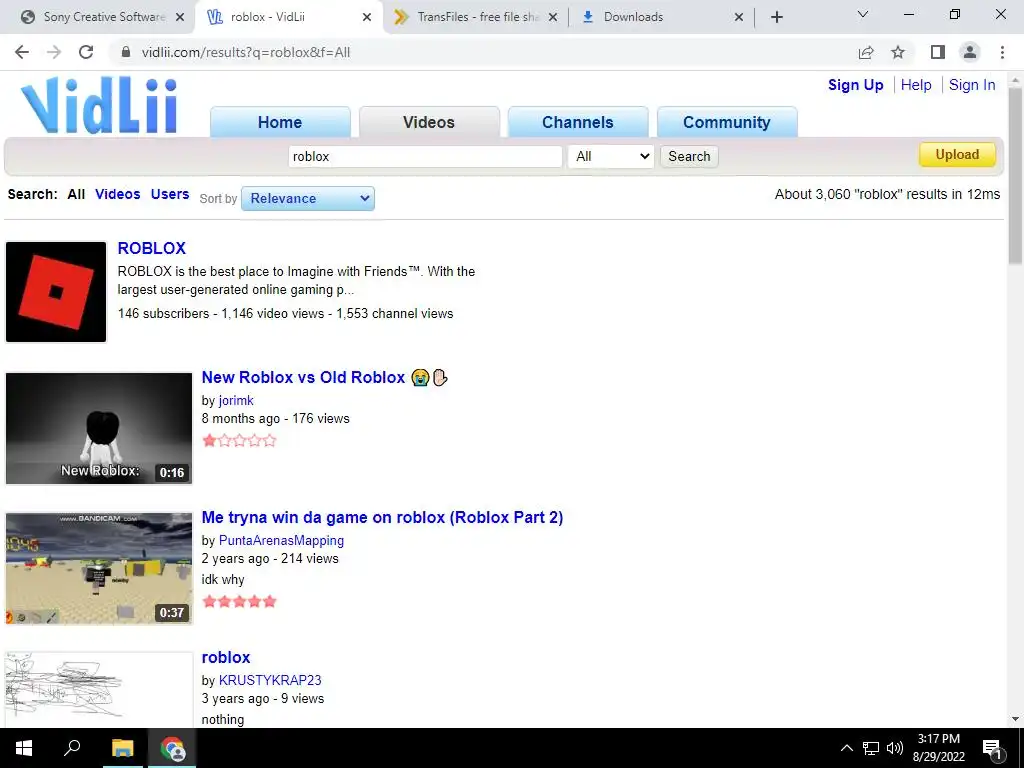Viewport: 1024px width, 768px height.
Task: Open Me tryna win da game video title
Action: point(382,517)
